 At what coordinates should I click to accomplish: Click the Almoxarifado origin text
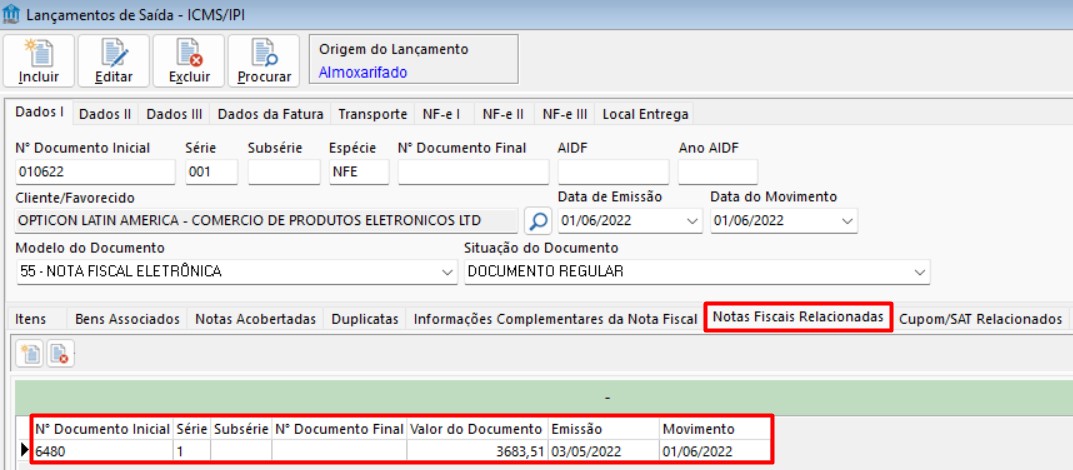point(363,73)
